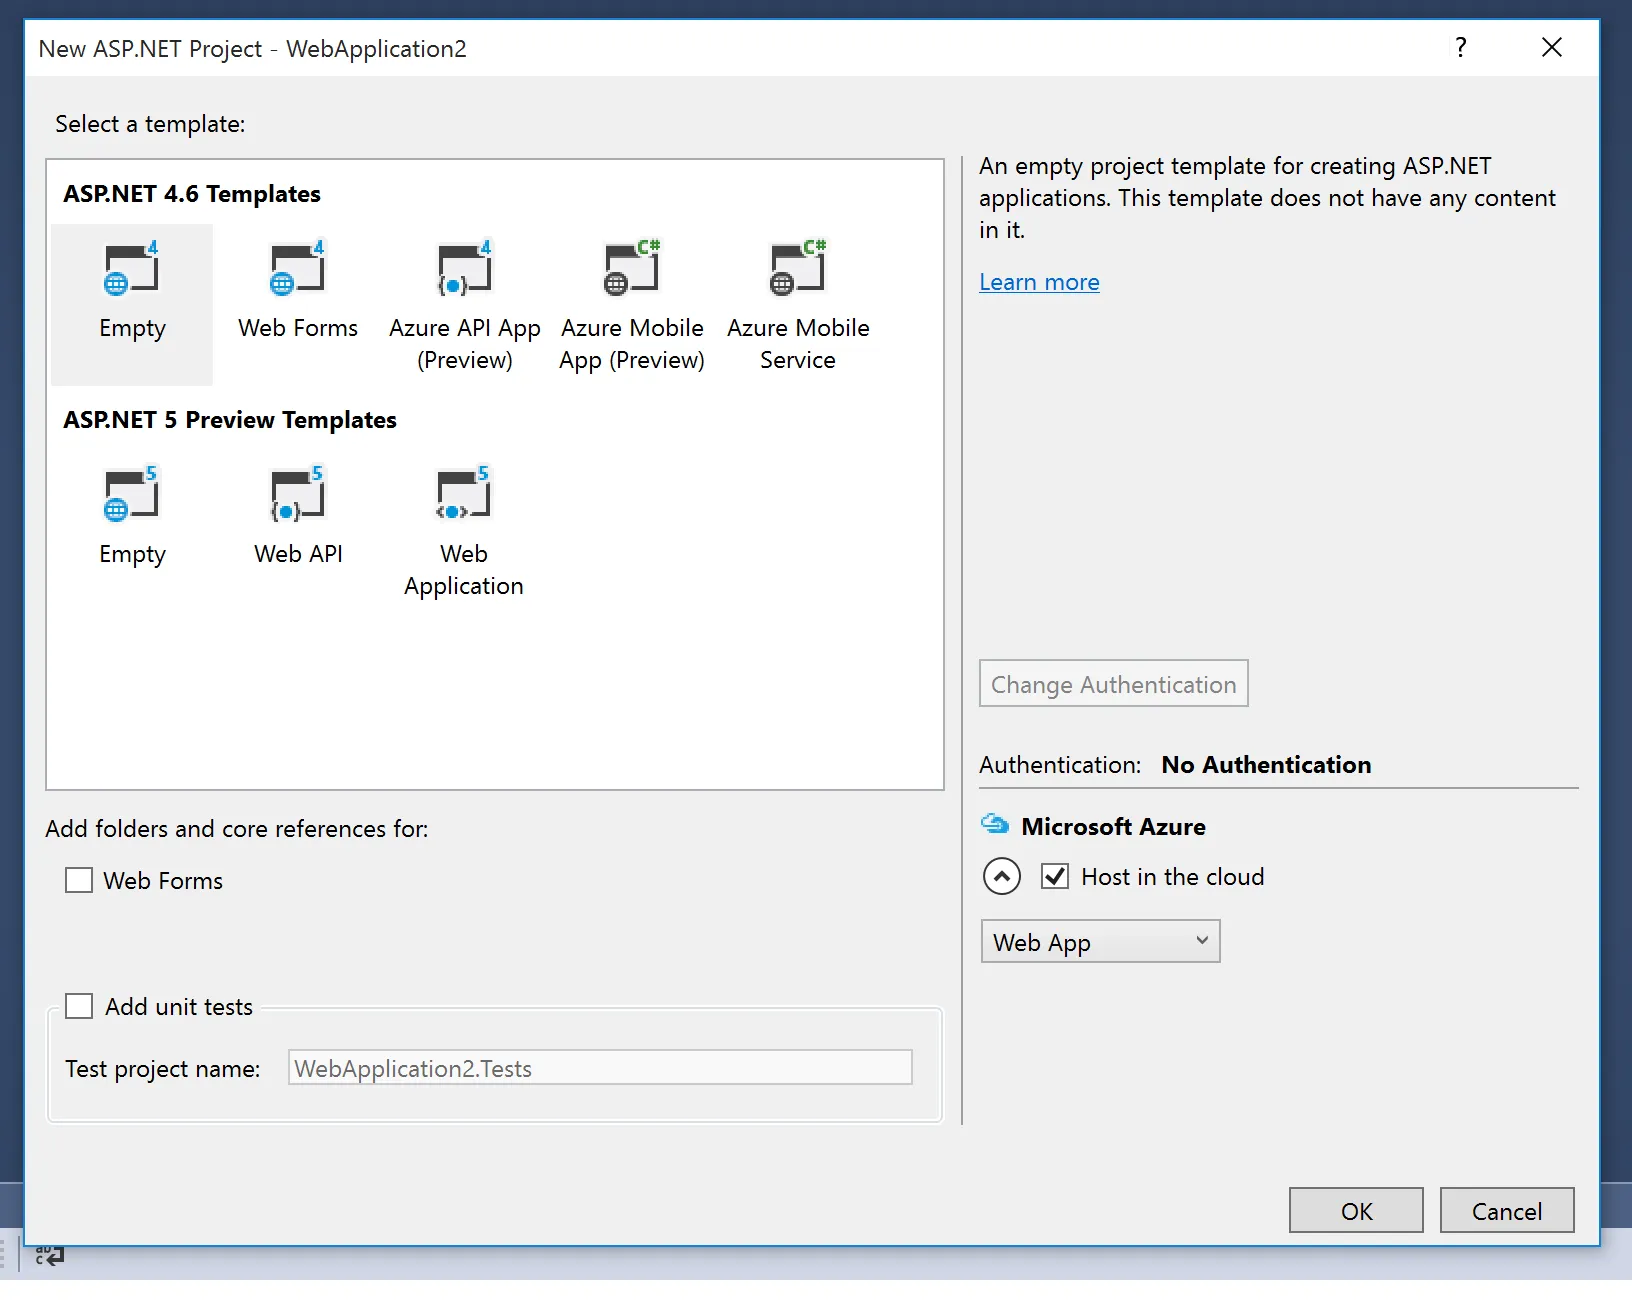Close the New ASP.NET Project dialog

click(1552, 48)
